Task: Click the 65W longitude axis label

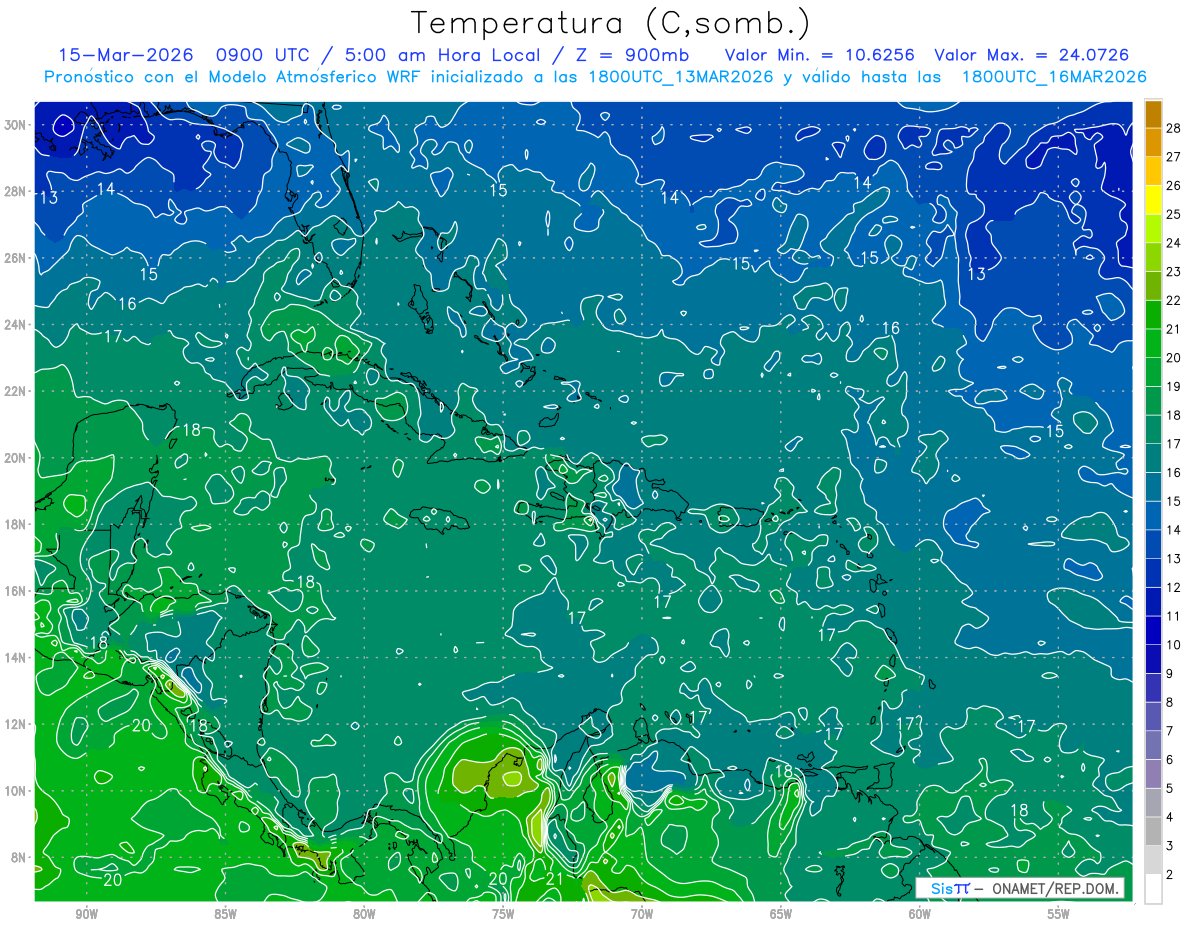Action: [x=781, y=914]
